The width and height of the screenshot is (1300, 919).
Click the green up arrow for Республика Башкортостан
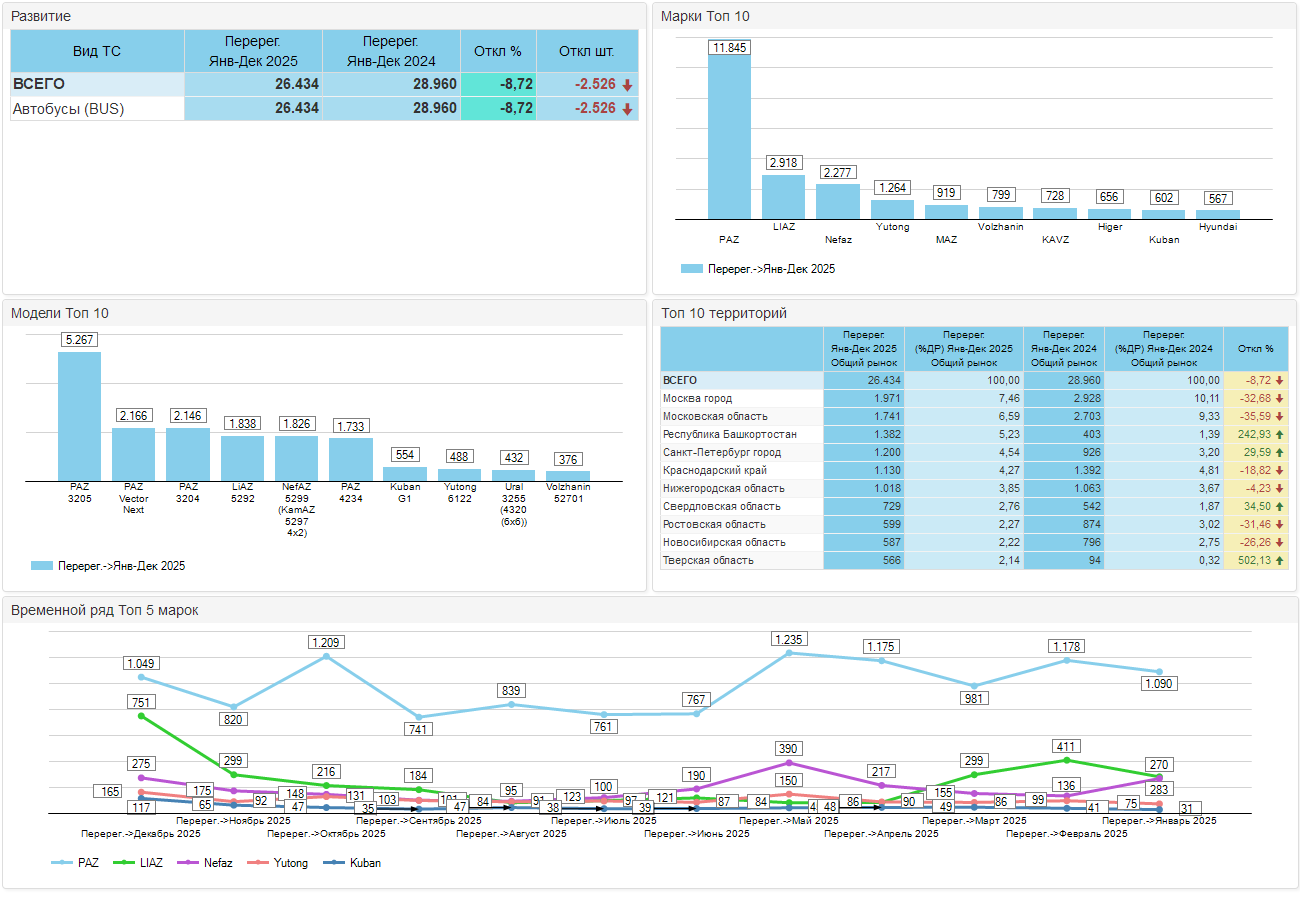pos(1280,435)
